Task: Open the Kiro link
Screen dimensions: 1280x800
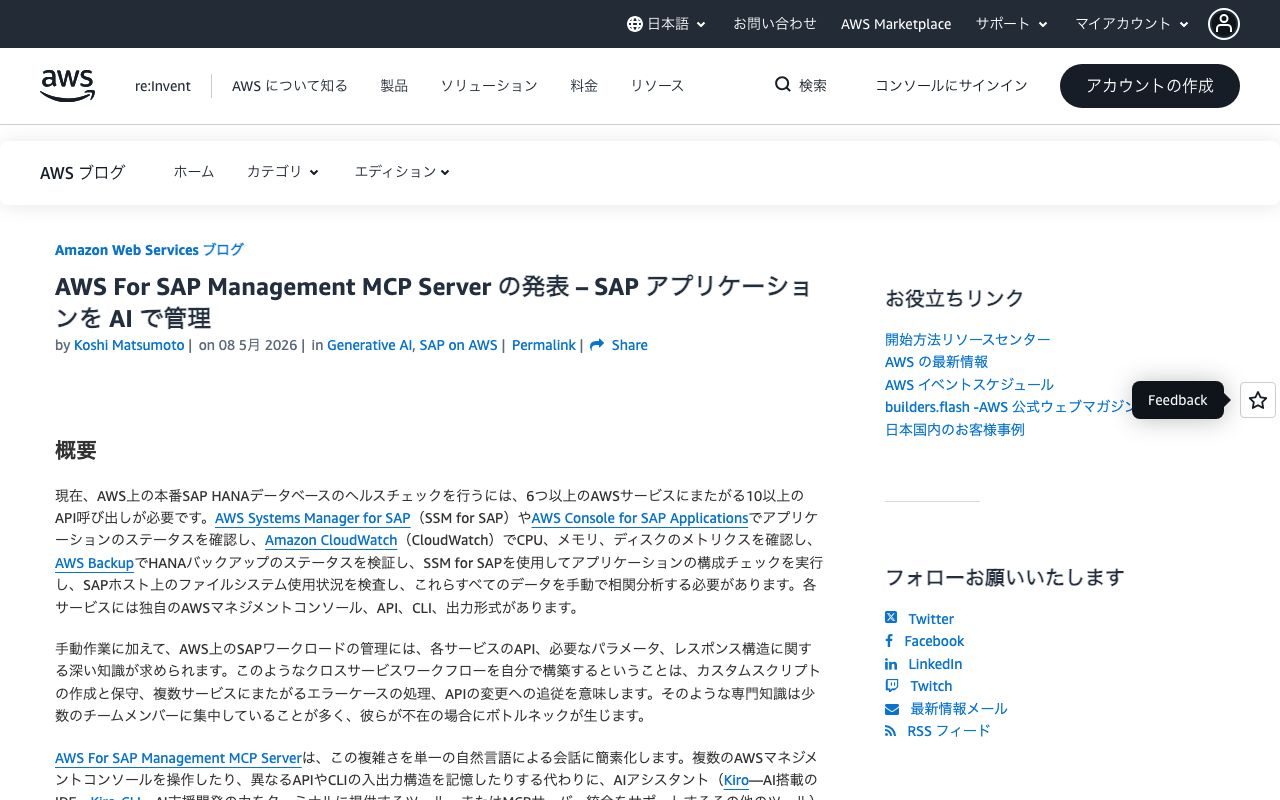Action: tap(736, 780)
